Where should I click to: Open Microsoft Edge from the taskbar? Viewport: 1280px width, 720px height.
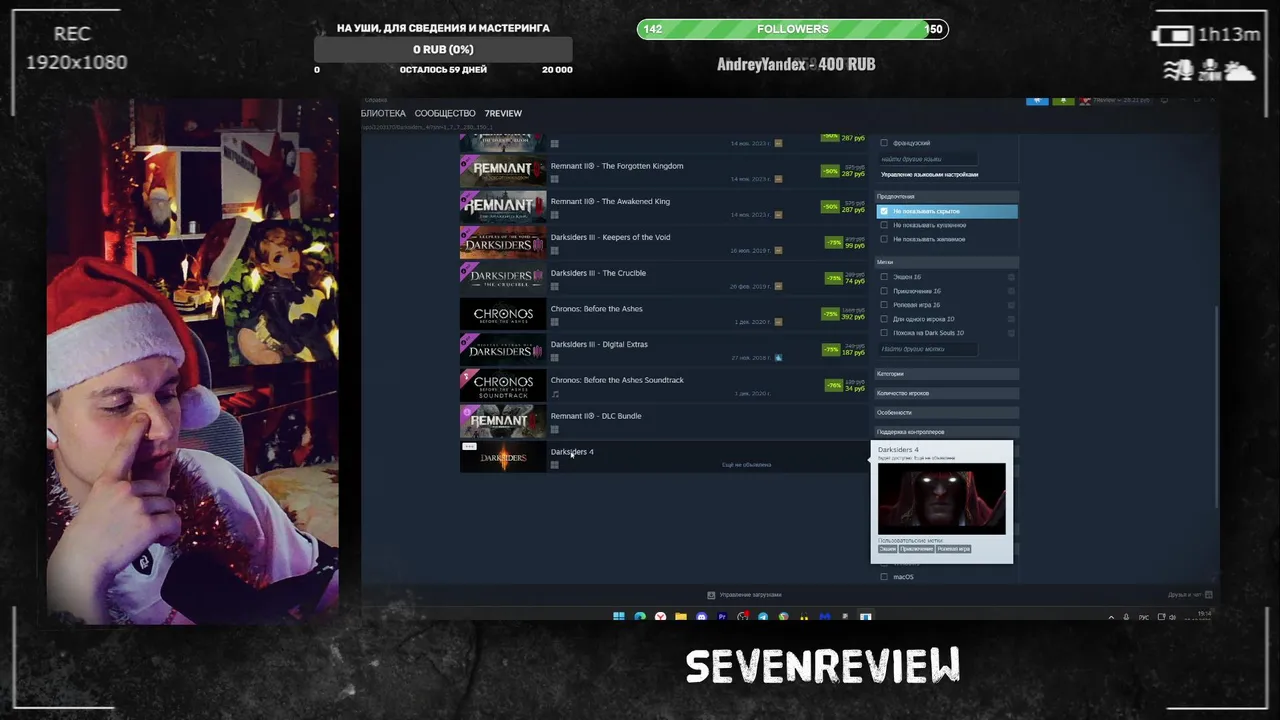[x=640, y=617]
